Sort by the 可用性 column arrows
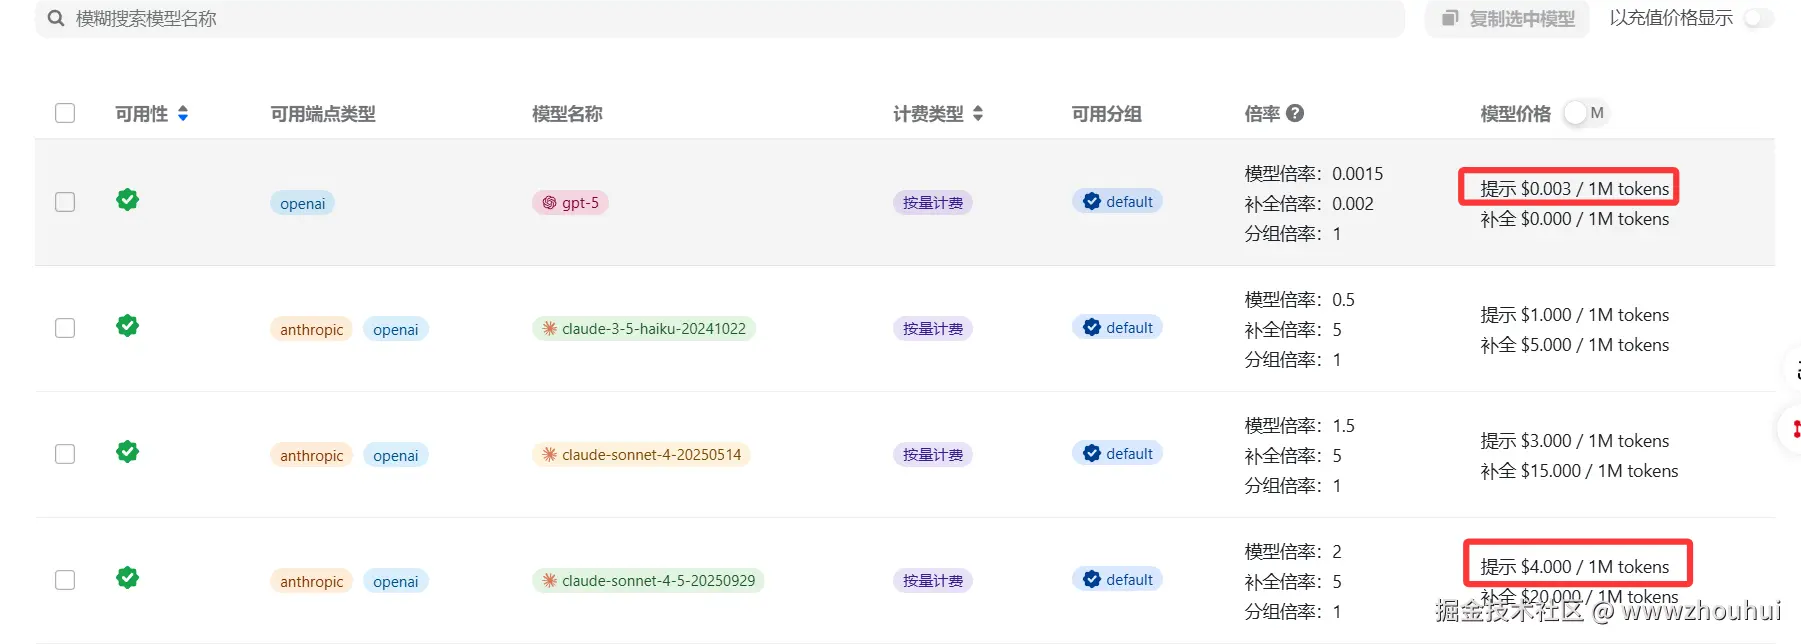The width and height of the screenshot is (1801, 644). 183,113
